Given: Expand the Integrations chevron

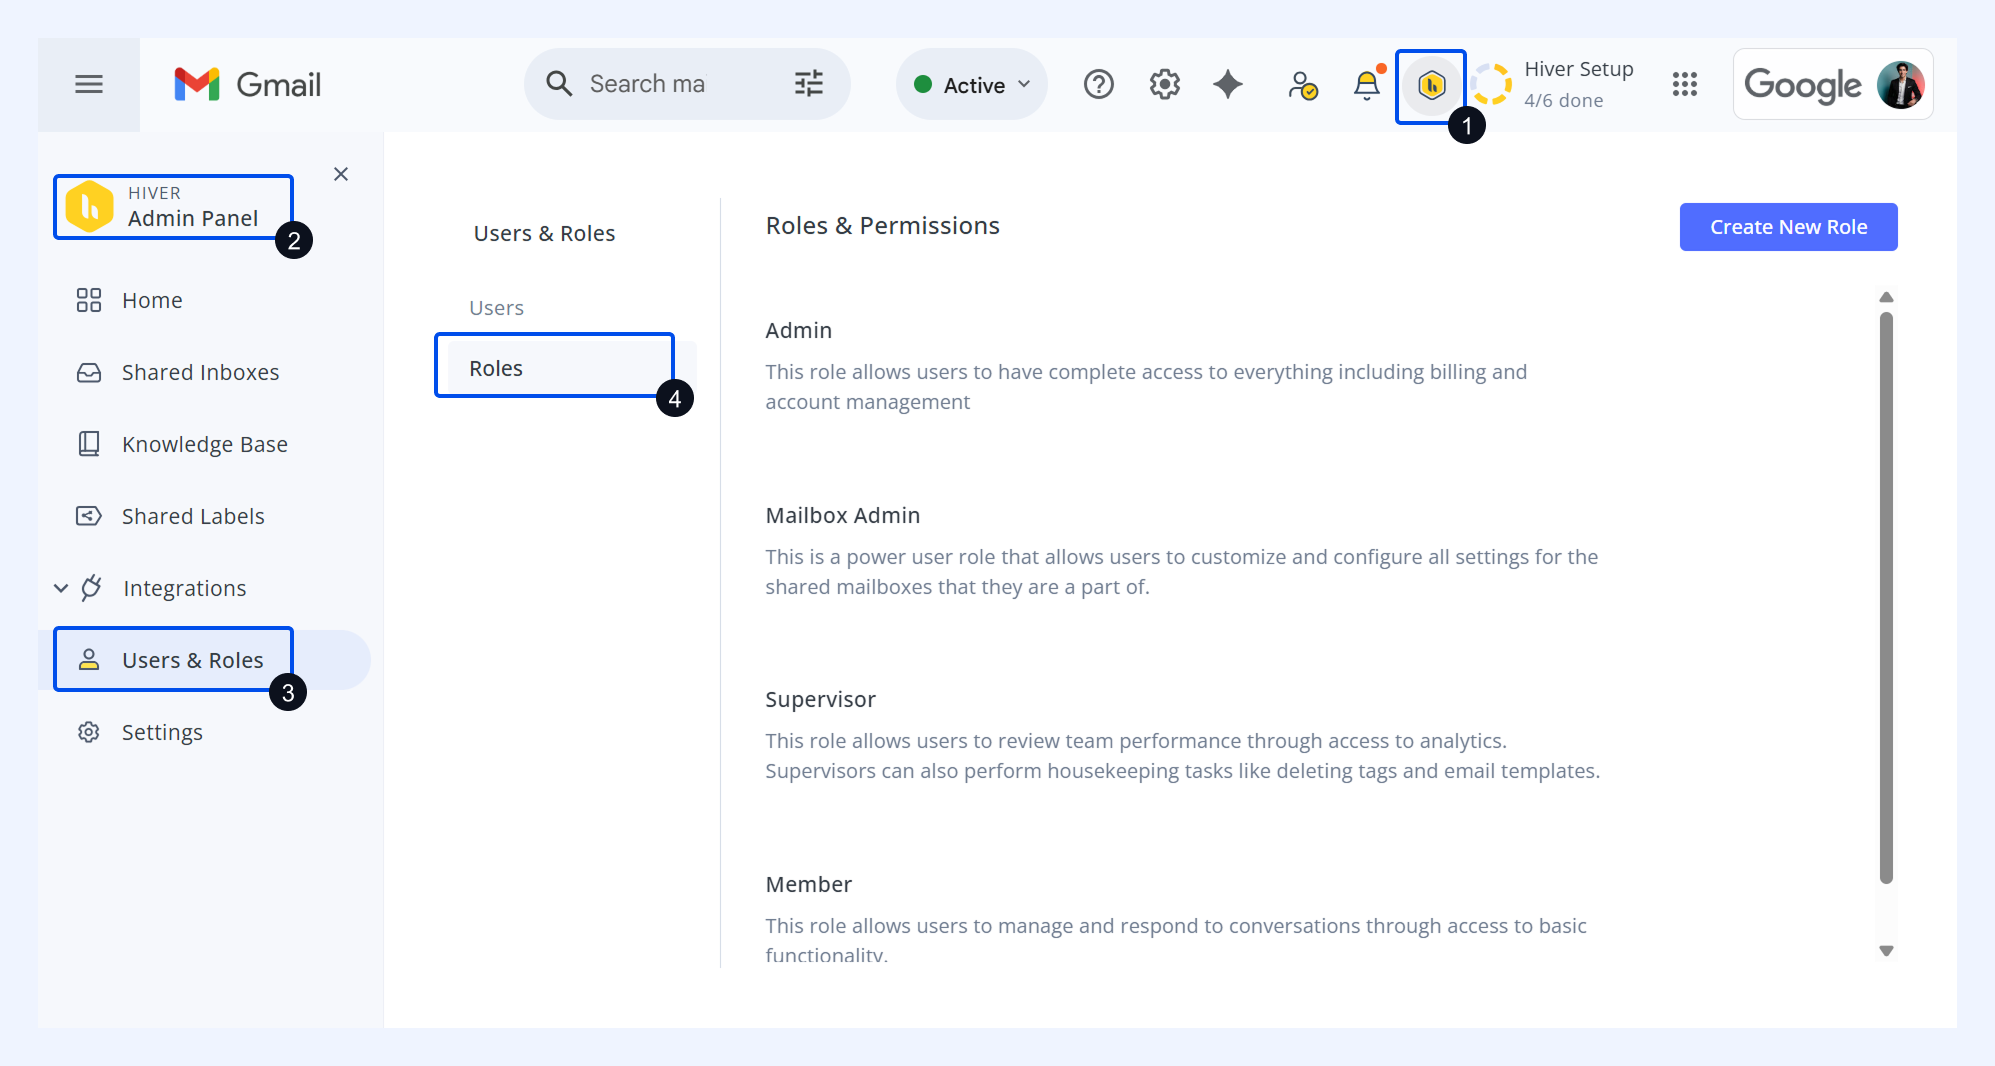Looking at the screenshot, I should tap(61, 588).
